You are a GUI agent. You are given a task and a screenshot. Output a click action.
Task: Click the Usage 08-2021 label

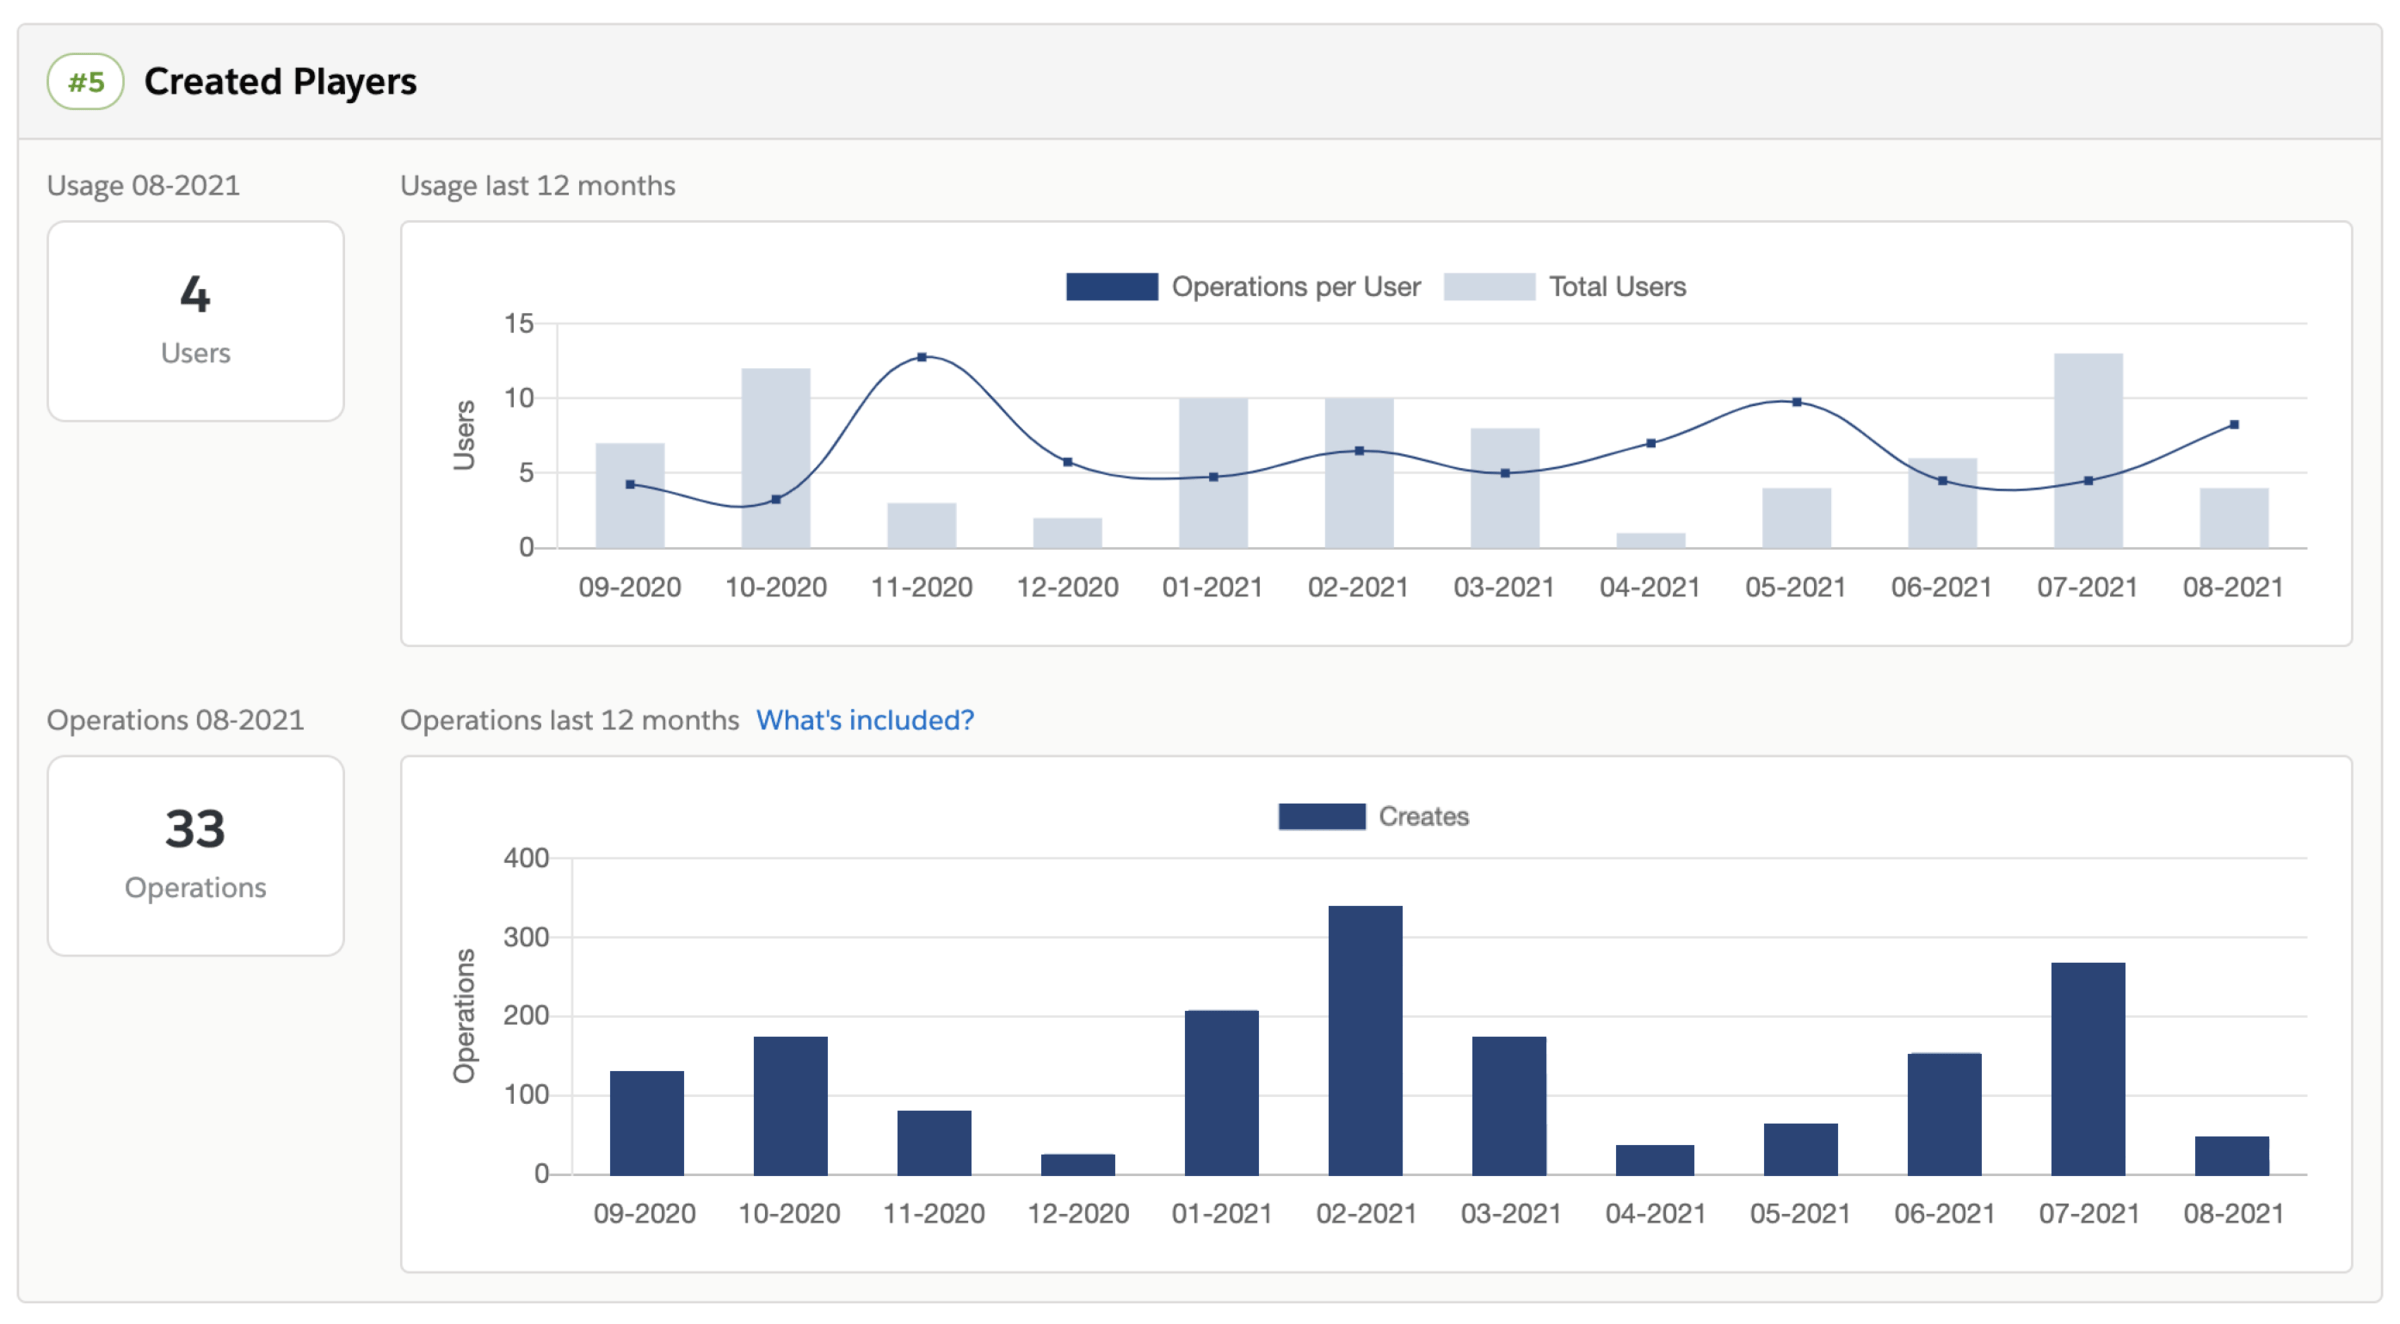point(143,186)
